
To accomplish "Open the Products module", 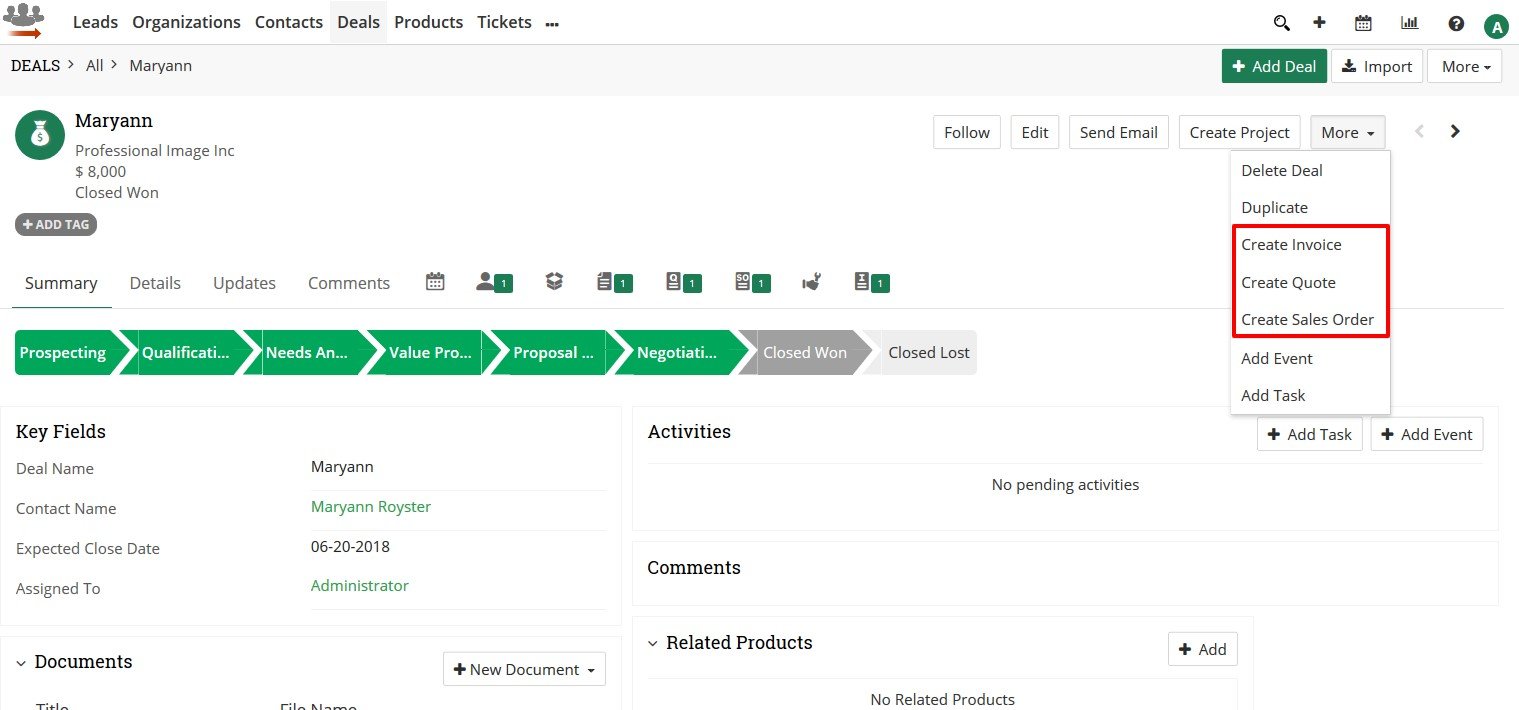I will tap(429, 22).
